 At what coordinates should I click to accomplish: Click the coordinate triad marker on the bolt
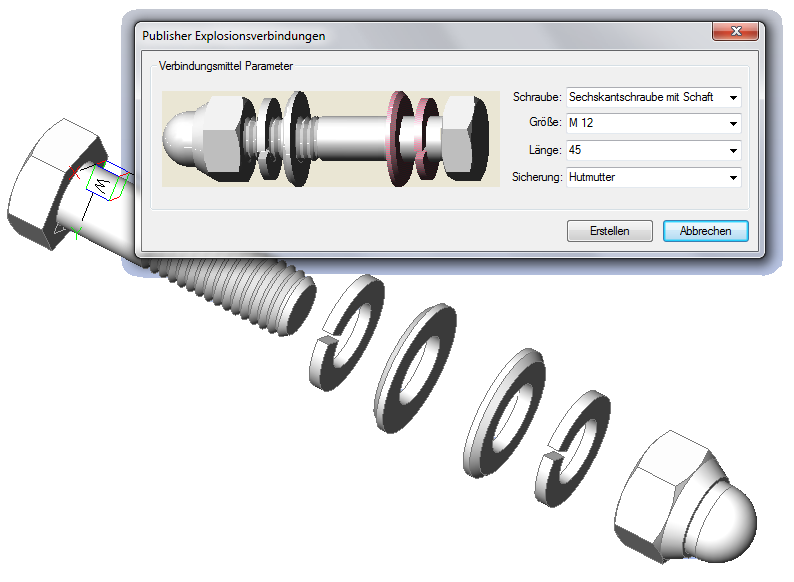[102, 187]
